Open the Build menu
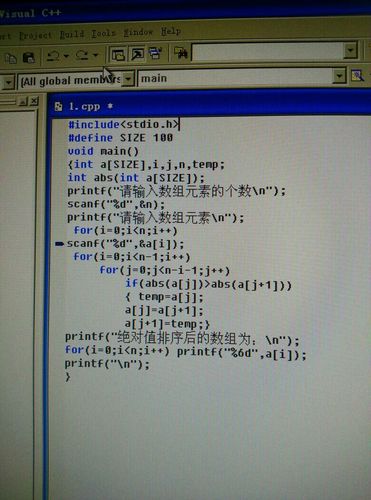371x500 pixels. (72, 34)
